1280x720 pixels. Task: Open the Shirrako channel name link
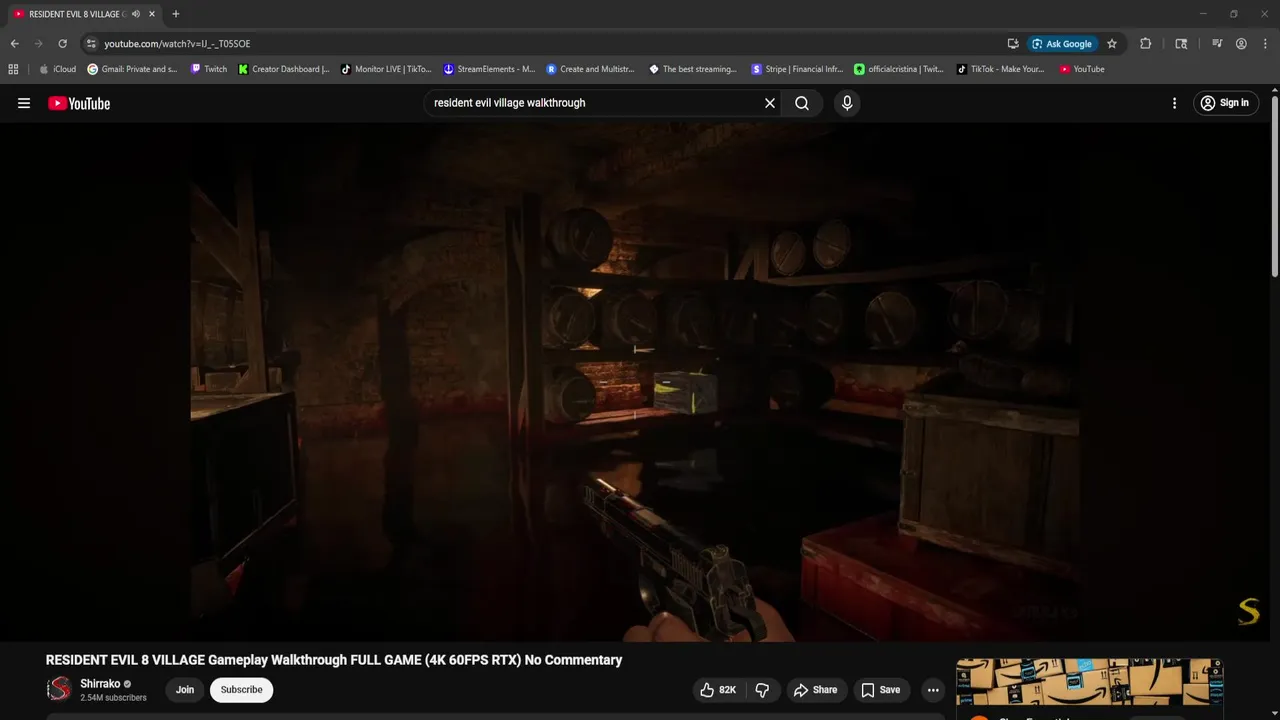pyautogui.click(x=100, y=684)
